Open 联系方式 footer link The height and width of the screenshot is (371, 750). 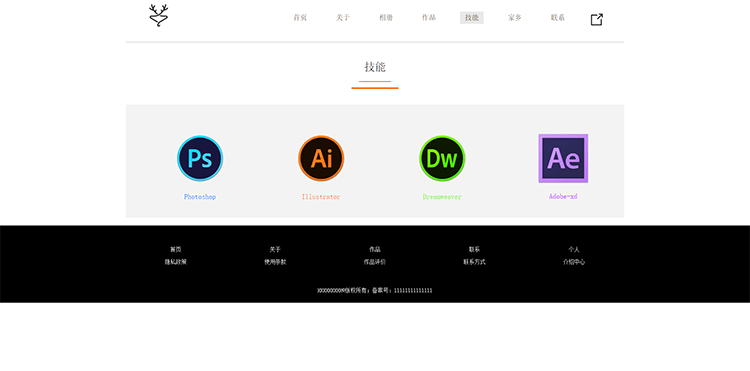tap(474, 262)
